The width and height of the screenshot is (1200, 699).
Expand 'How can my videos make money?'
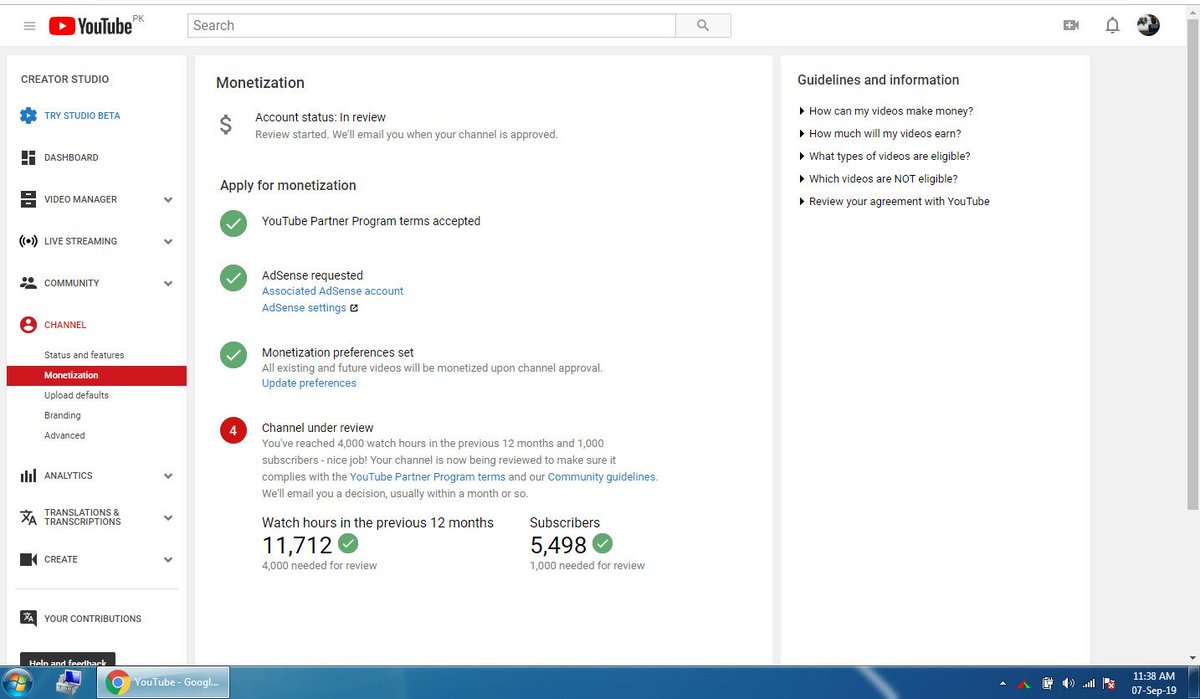(886, 111)
